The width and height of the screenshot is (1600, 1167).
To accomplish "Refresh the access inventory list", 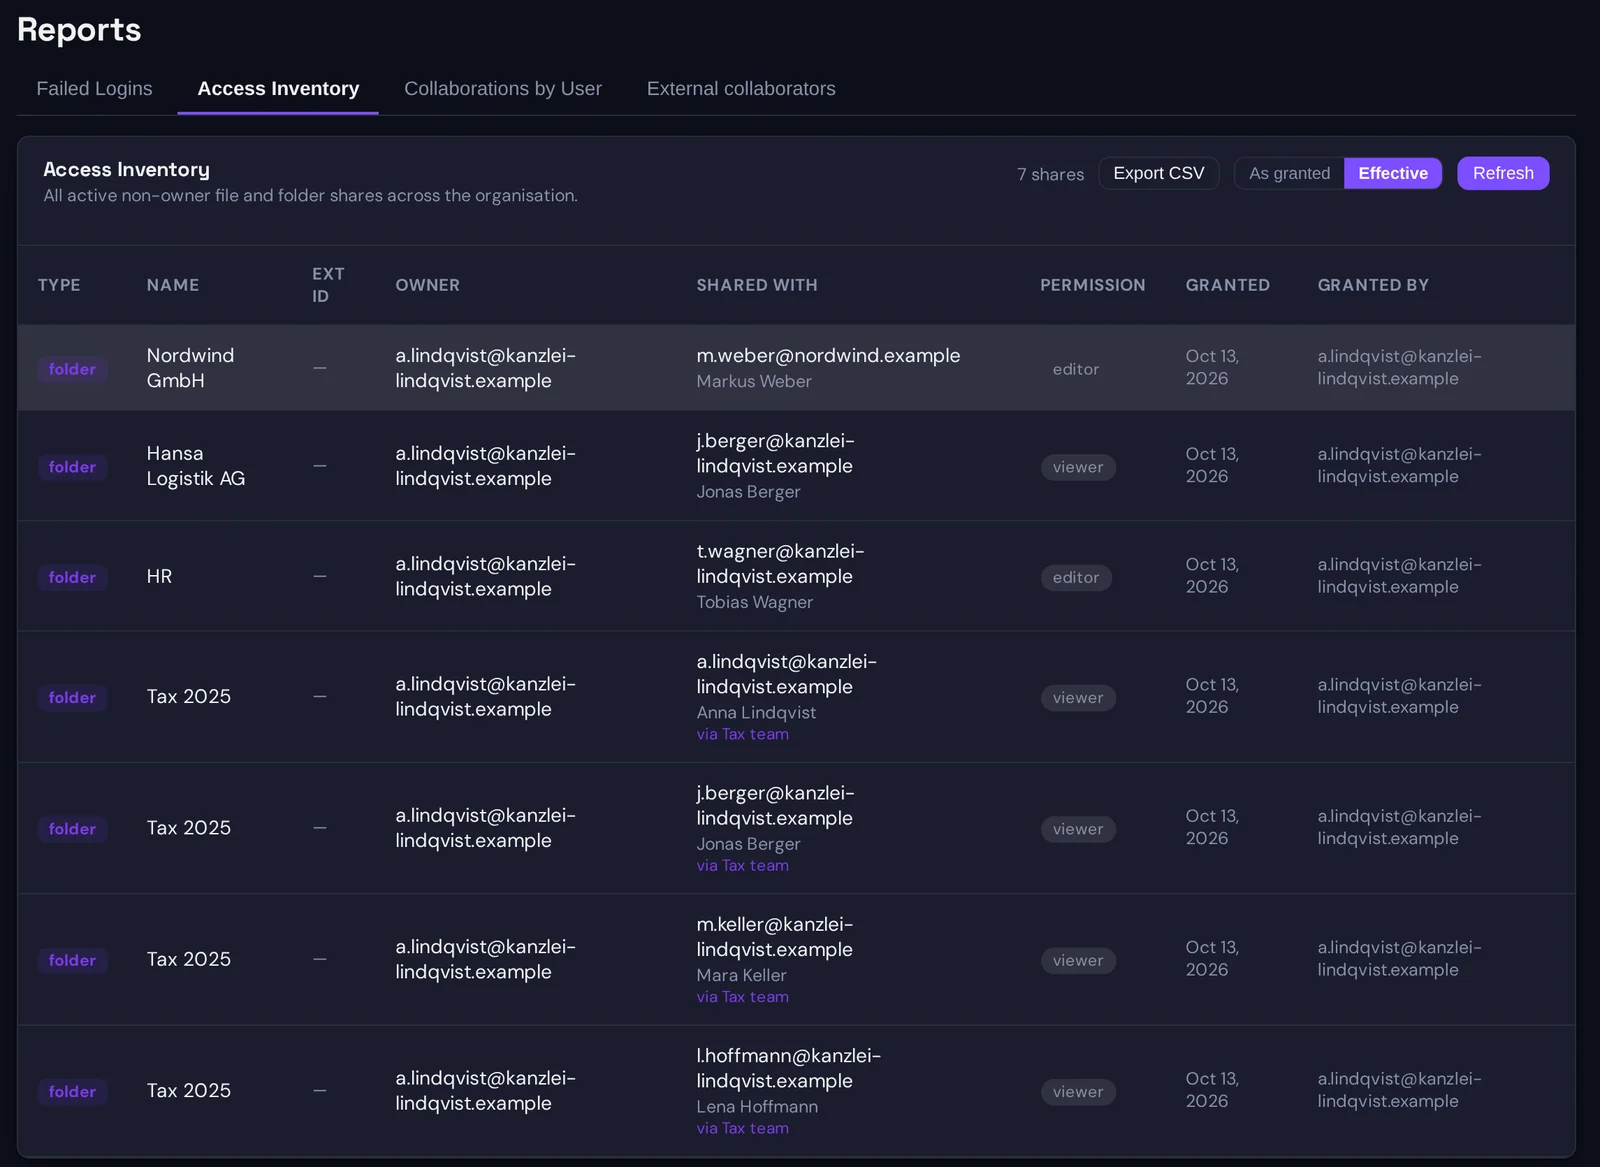I will 1503,173.
